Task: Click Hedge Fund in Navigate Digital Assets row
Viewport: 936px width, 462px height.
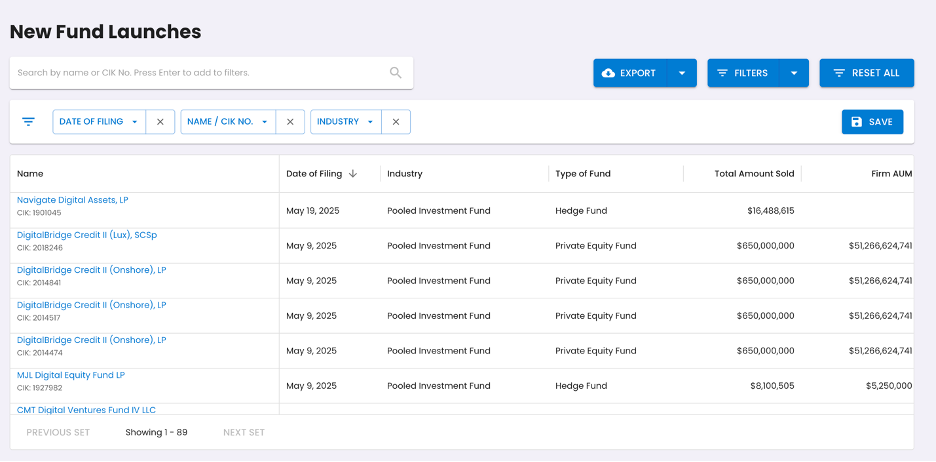Action: coord(581,211)
